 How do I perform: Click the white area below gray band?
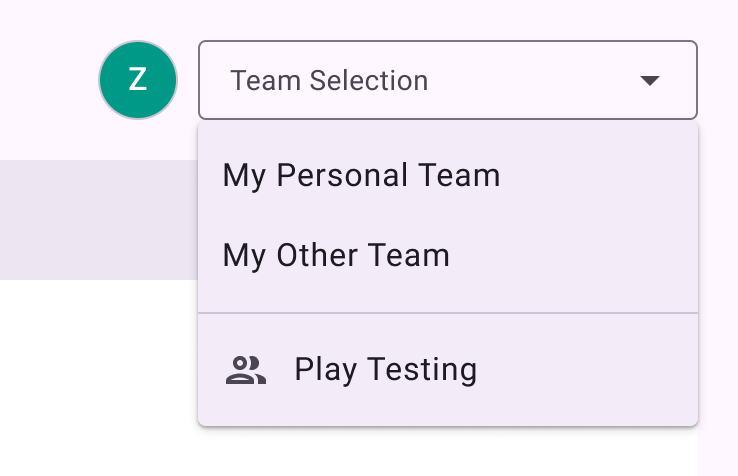pyautogui.click(x=99, y=377)
